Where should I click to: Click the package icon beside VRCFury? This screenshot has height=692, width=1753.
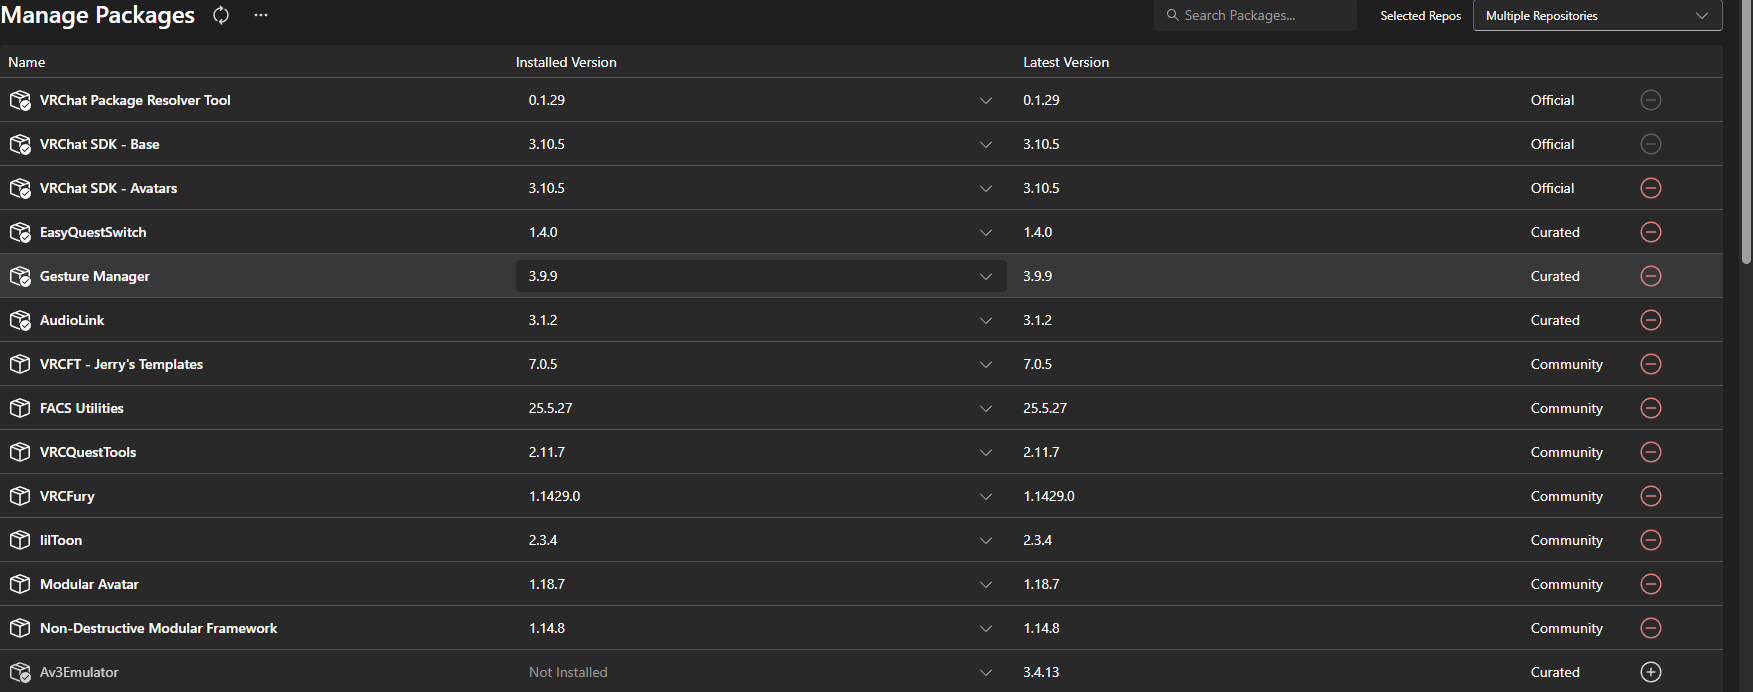(x=20, y=496)
